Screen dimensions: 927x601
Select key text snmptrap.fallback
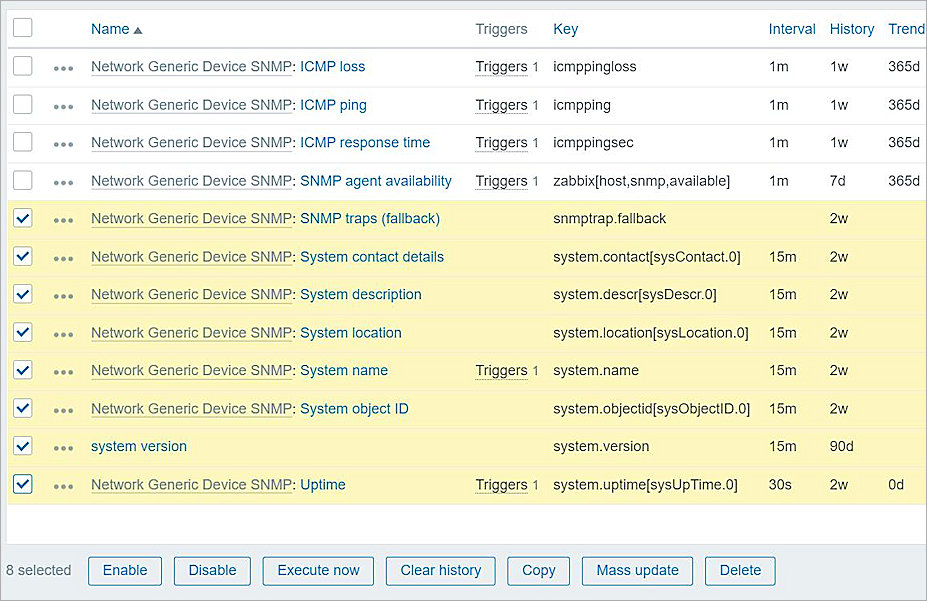pos(610,219)
